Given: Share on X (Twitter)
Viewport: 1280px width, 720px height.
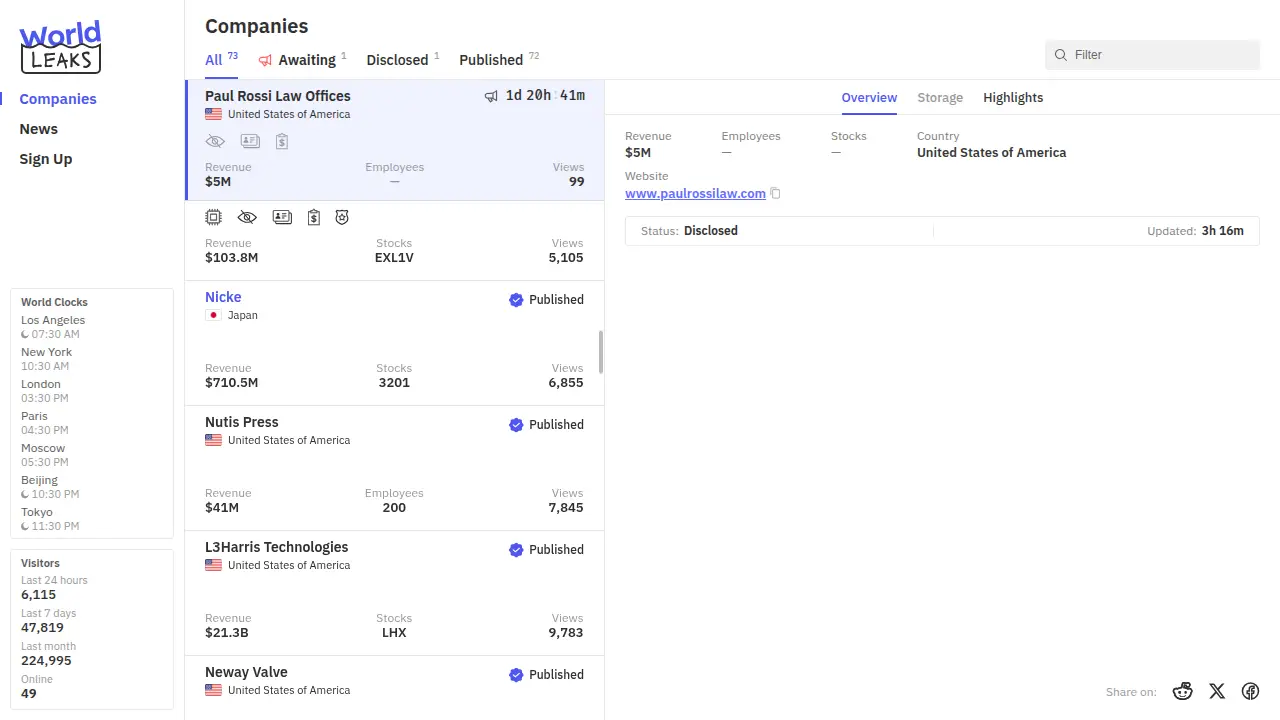Looking at the screenshot, I should (1216, 691).
